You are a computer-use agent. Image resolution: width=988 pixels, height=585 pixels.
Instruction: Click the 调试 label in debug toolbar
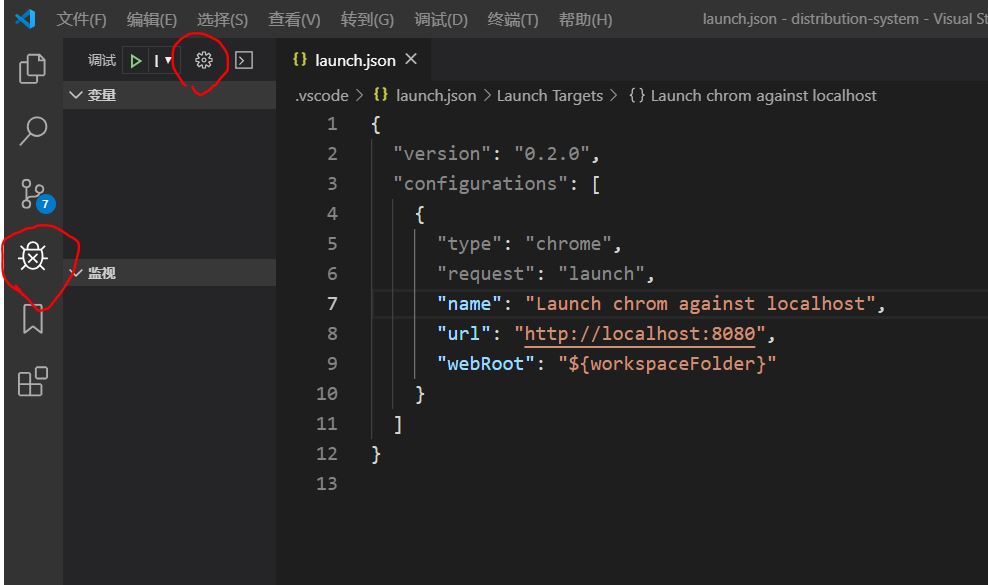(101, 61)
